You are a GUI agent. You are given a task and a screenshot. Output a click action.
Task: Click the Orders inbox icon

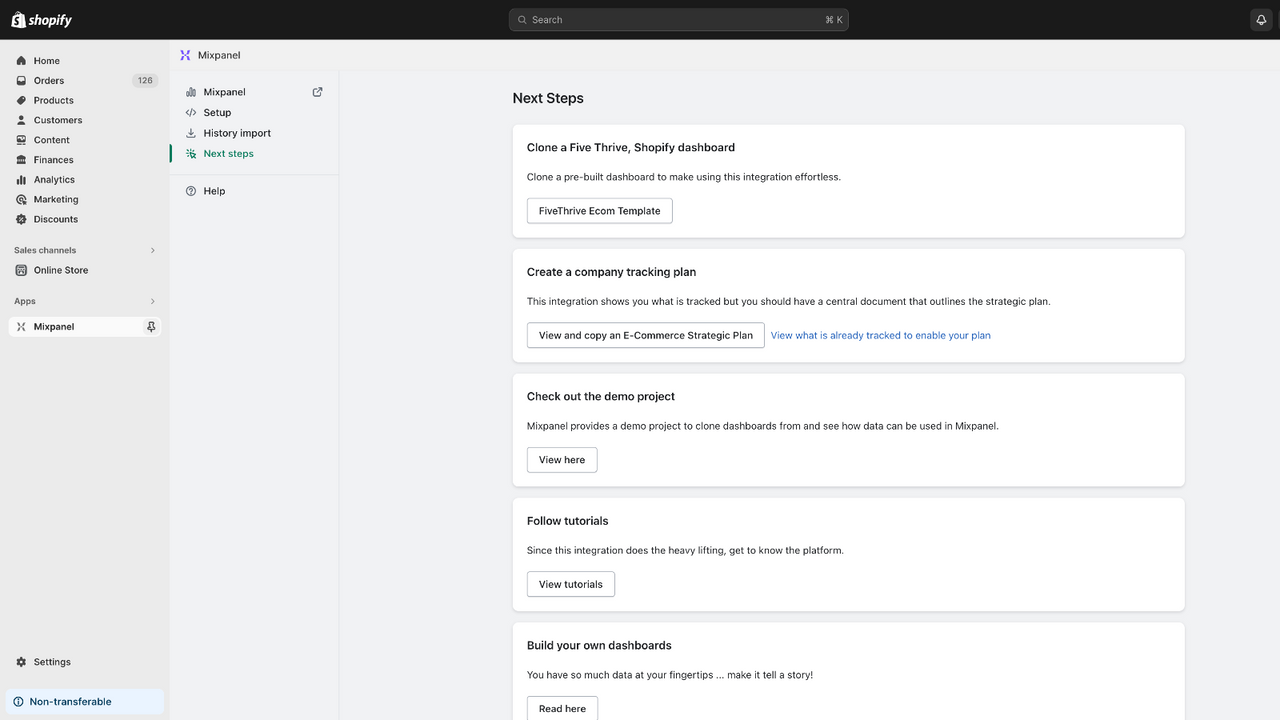pos(21,81)
